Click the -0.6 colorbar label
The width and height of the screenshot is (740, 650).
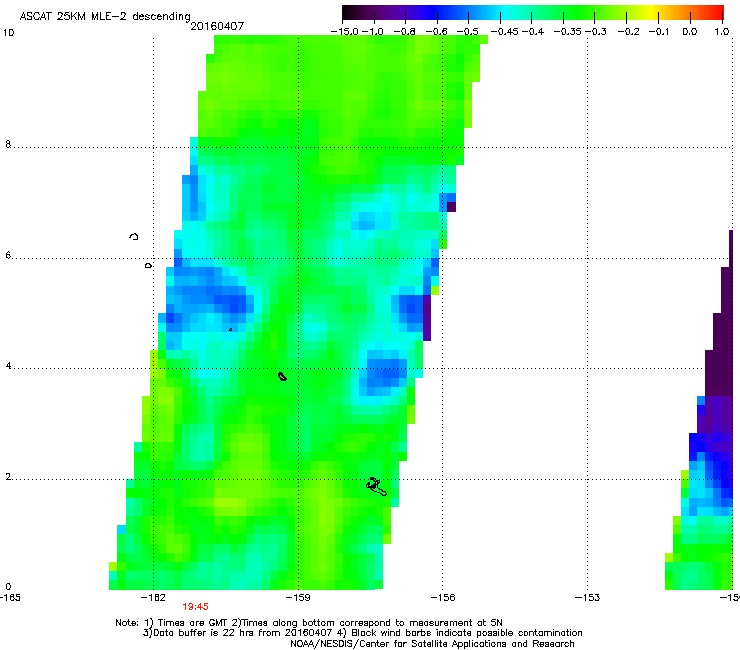click(x=437, y=32)
